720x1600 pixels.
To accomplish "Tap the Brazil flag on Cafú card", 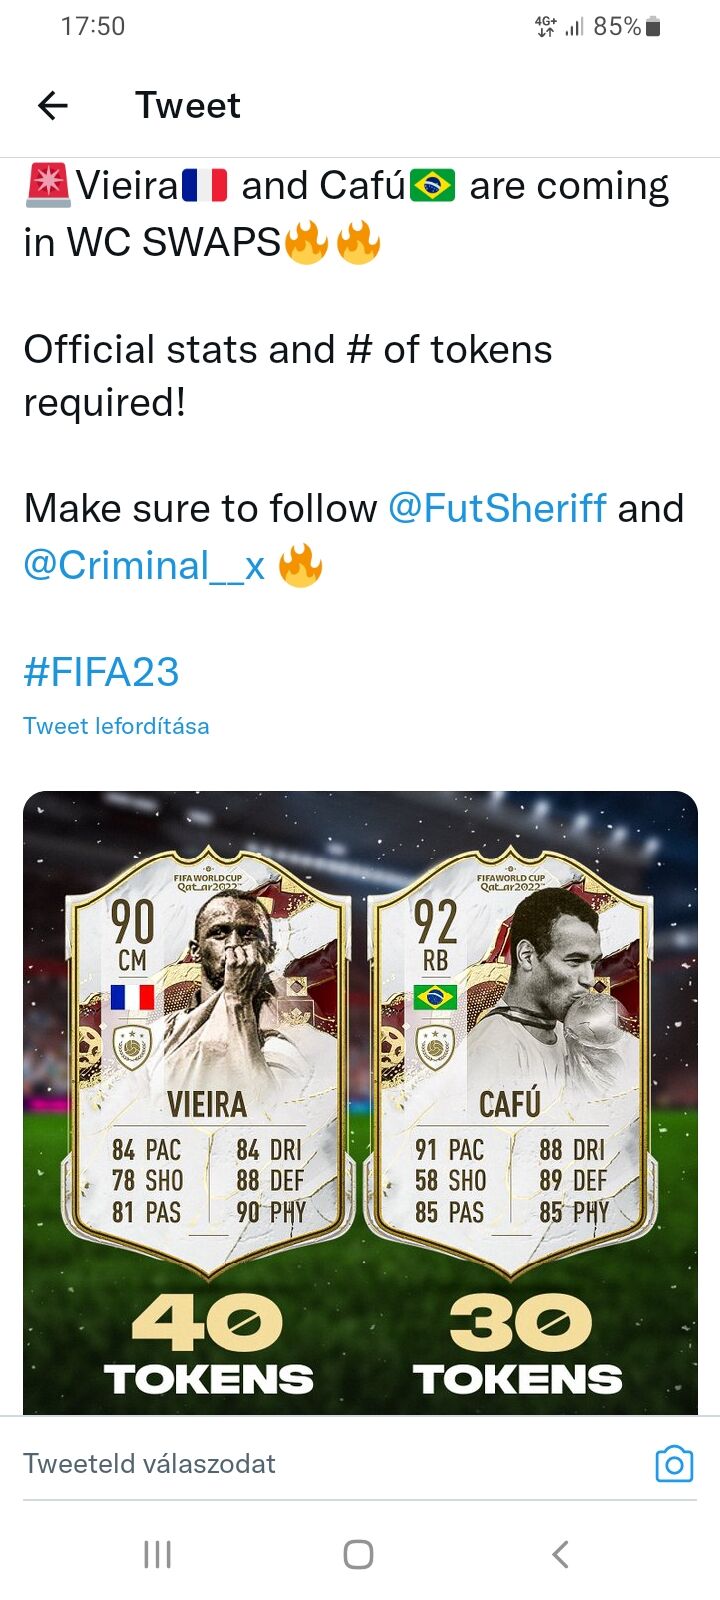I will pos(435,997).
